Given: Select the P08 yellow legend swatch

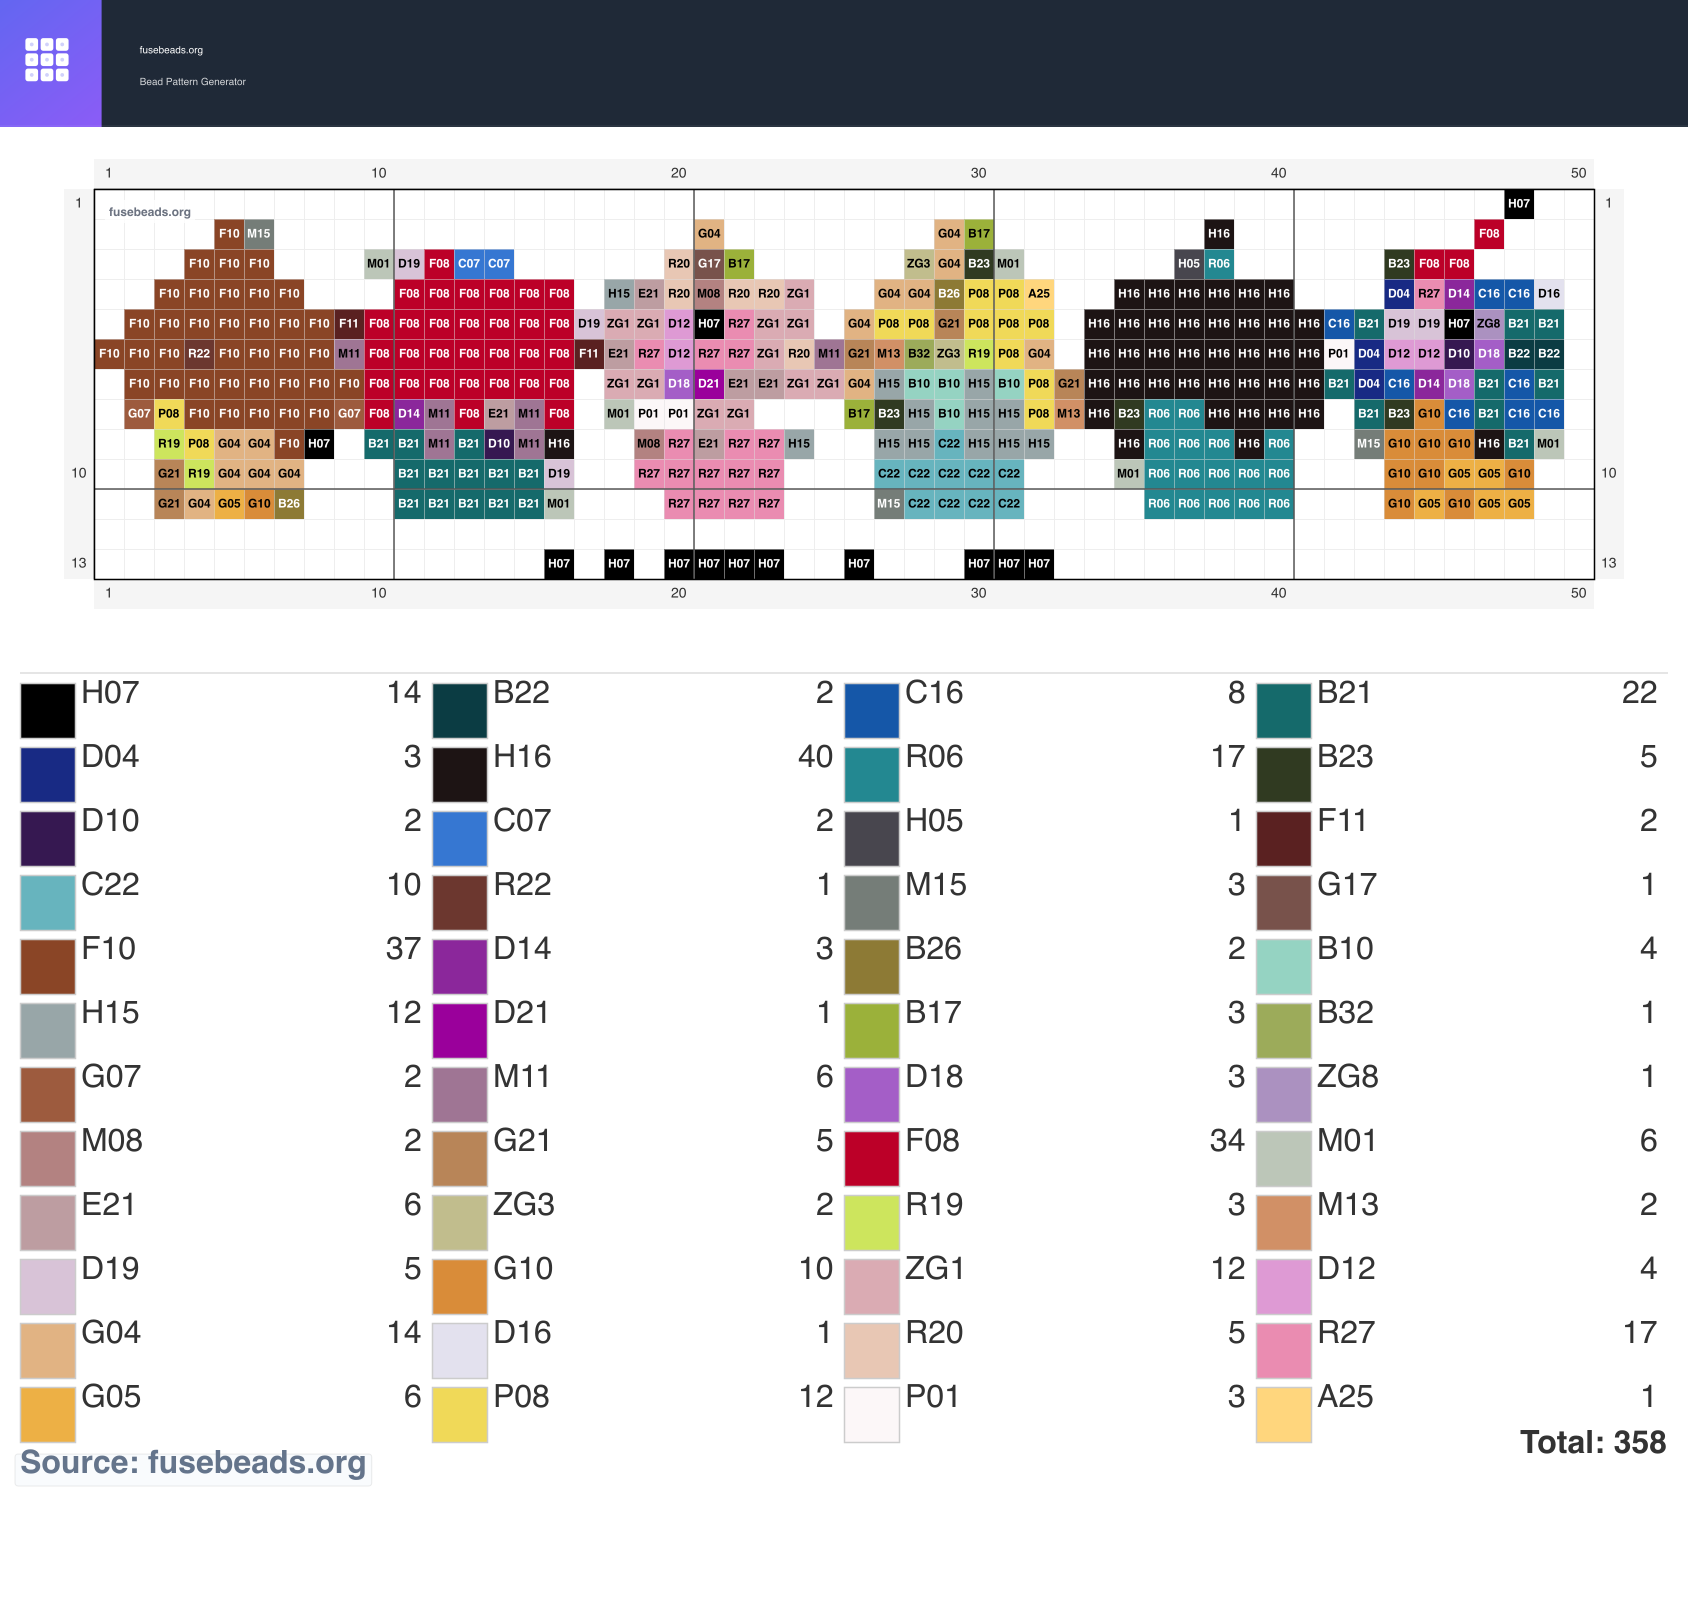Looking at the screenshot, I should [460, 1415].
